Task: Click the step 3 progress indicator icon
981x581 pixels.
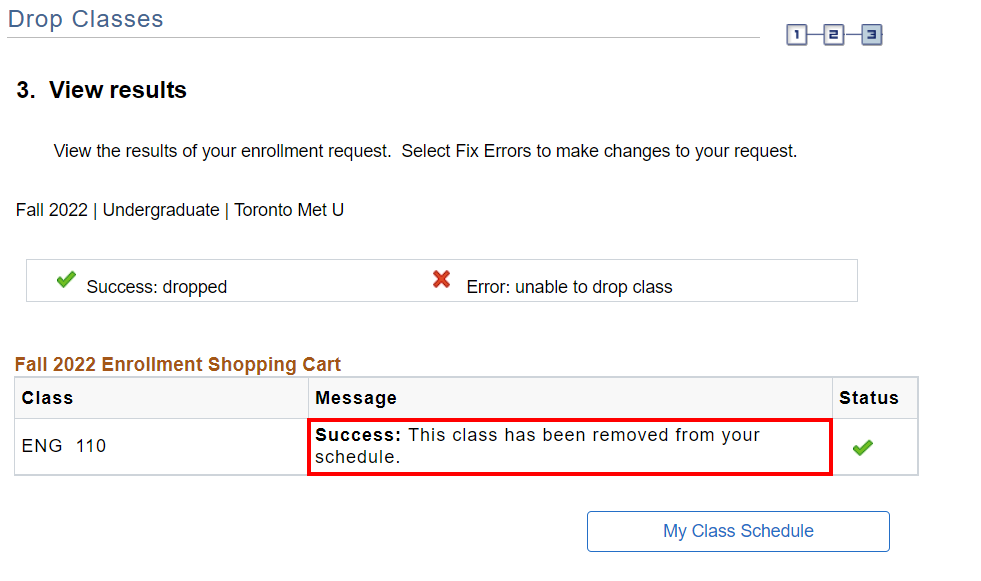Action: 872,36
